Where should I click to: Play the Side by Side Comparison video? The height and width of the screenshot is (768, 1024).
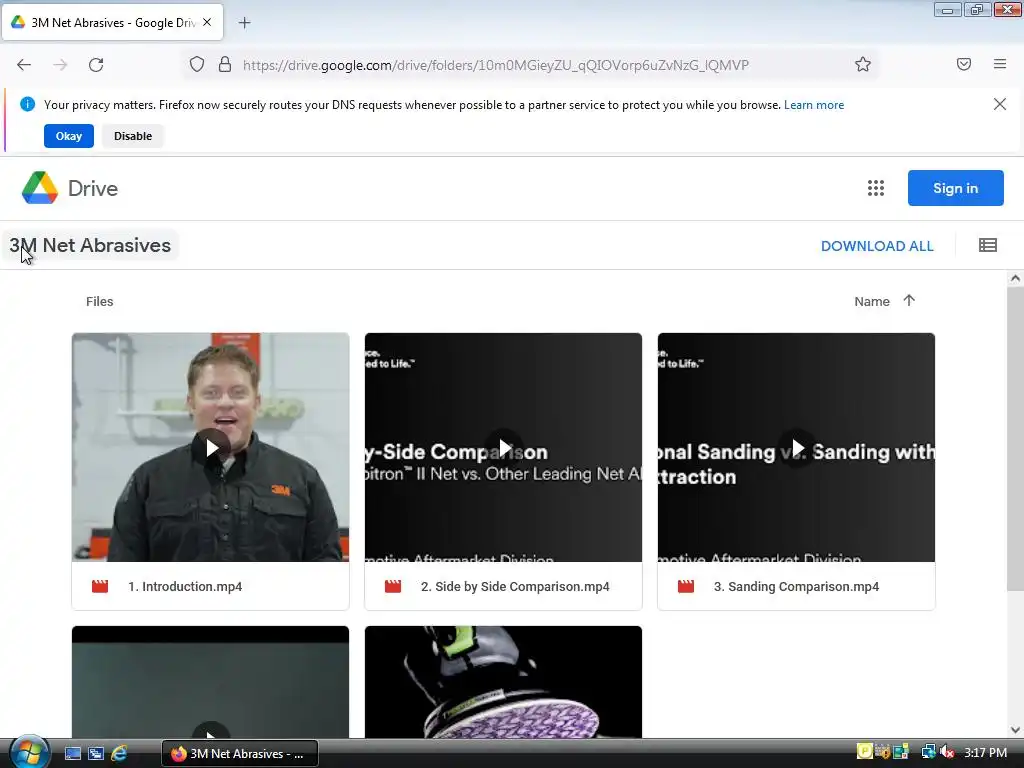tap(504, 448)
